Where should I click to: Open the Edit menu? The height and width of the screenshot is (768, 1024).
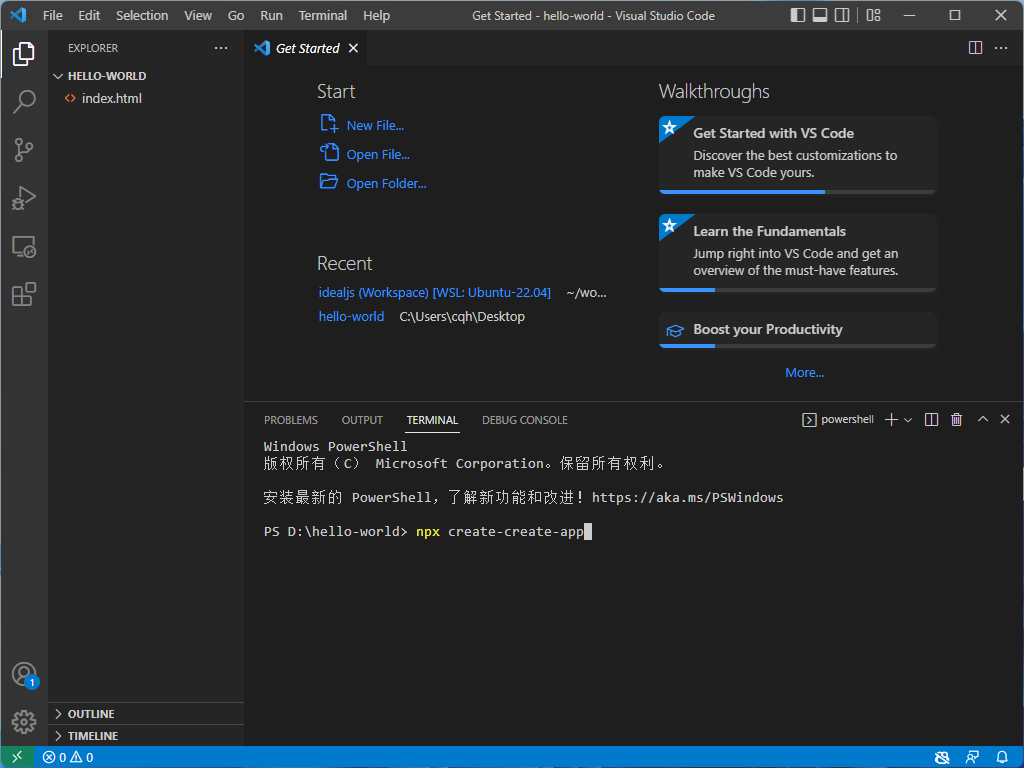(89, 16)
